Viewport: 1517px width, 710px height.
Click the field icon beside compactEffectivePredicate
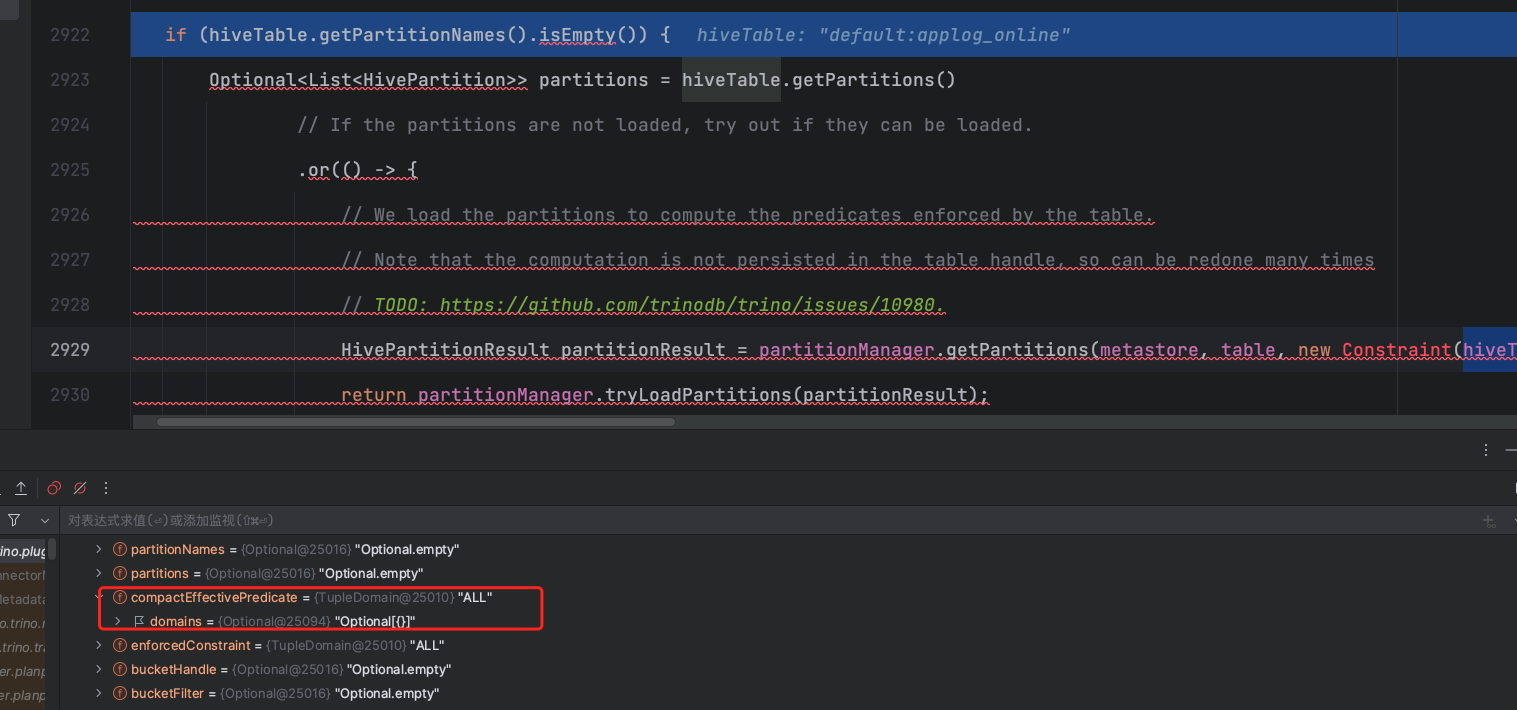coord(119,597)
